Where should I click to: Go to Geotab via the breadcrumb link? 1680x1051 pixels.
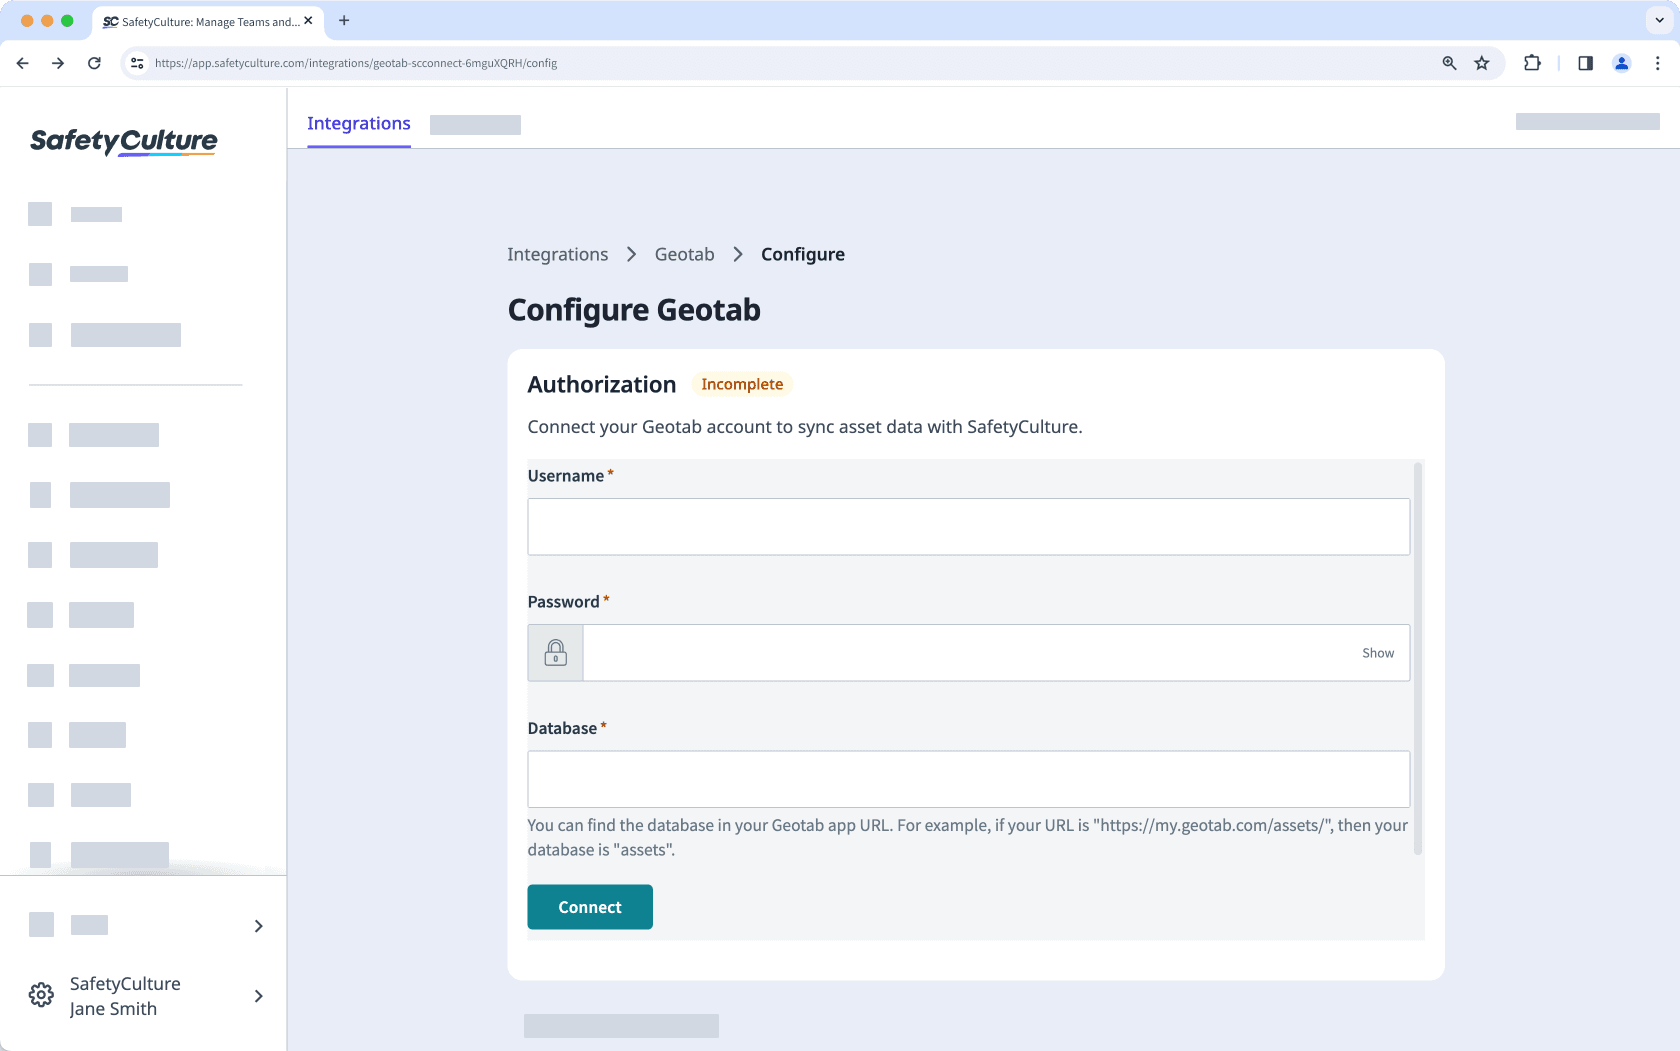click(684, 254)
